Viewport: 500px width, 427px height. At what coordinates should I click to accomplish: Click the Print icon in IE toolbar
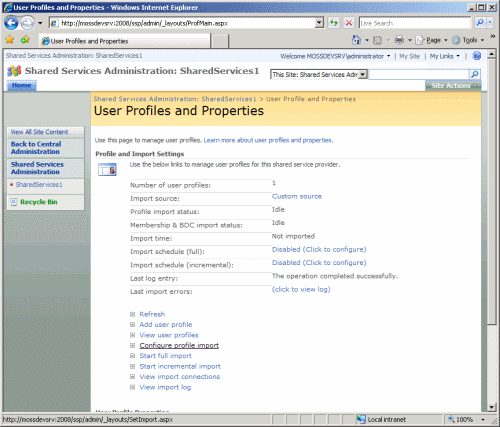click(399, 40)
